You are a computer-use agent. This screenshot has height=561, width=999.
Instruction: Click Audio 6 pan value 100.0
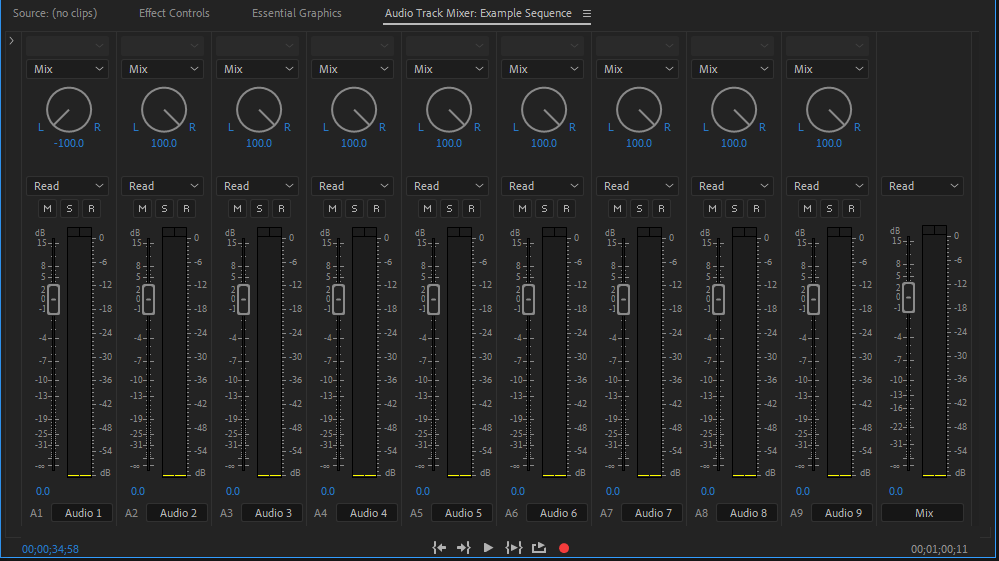[x=544, y=143]
